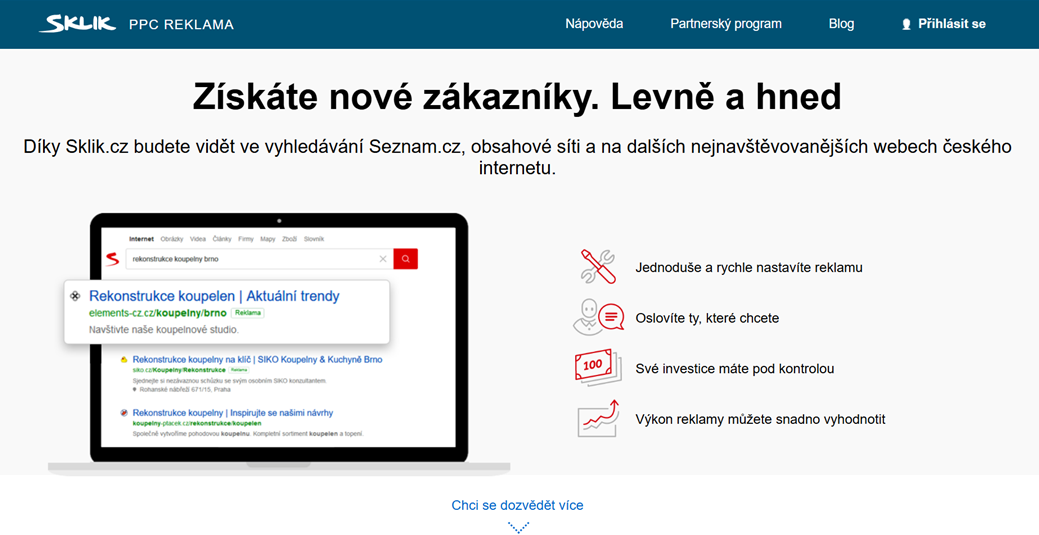Open the Rekonstrukce koupelen Aktuální trendy ad title
The height and width of the screenshot is (535, 1039).
pyautogui.click(x=214, y=296)
